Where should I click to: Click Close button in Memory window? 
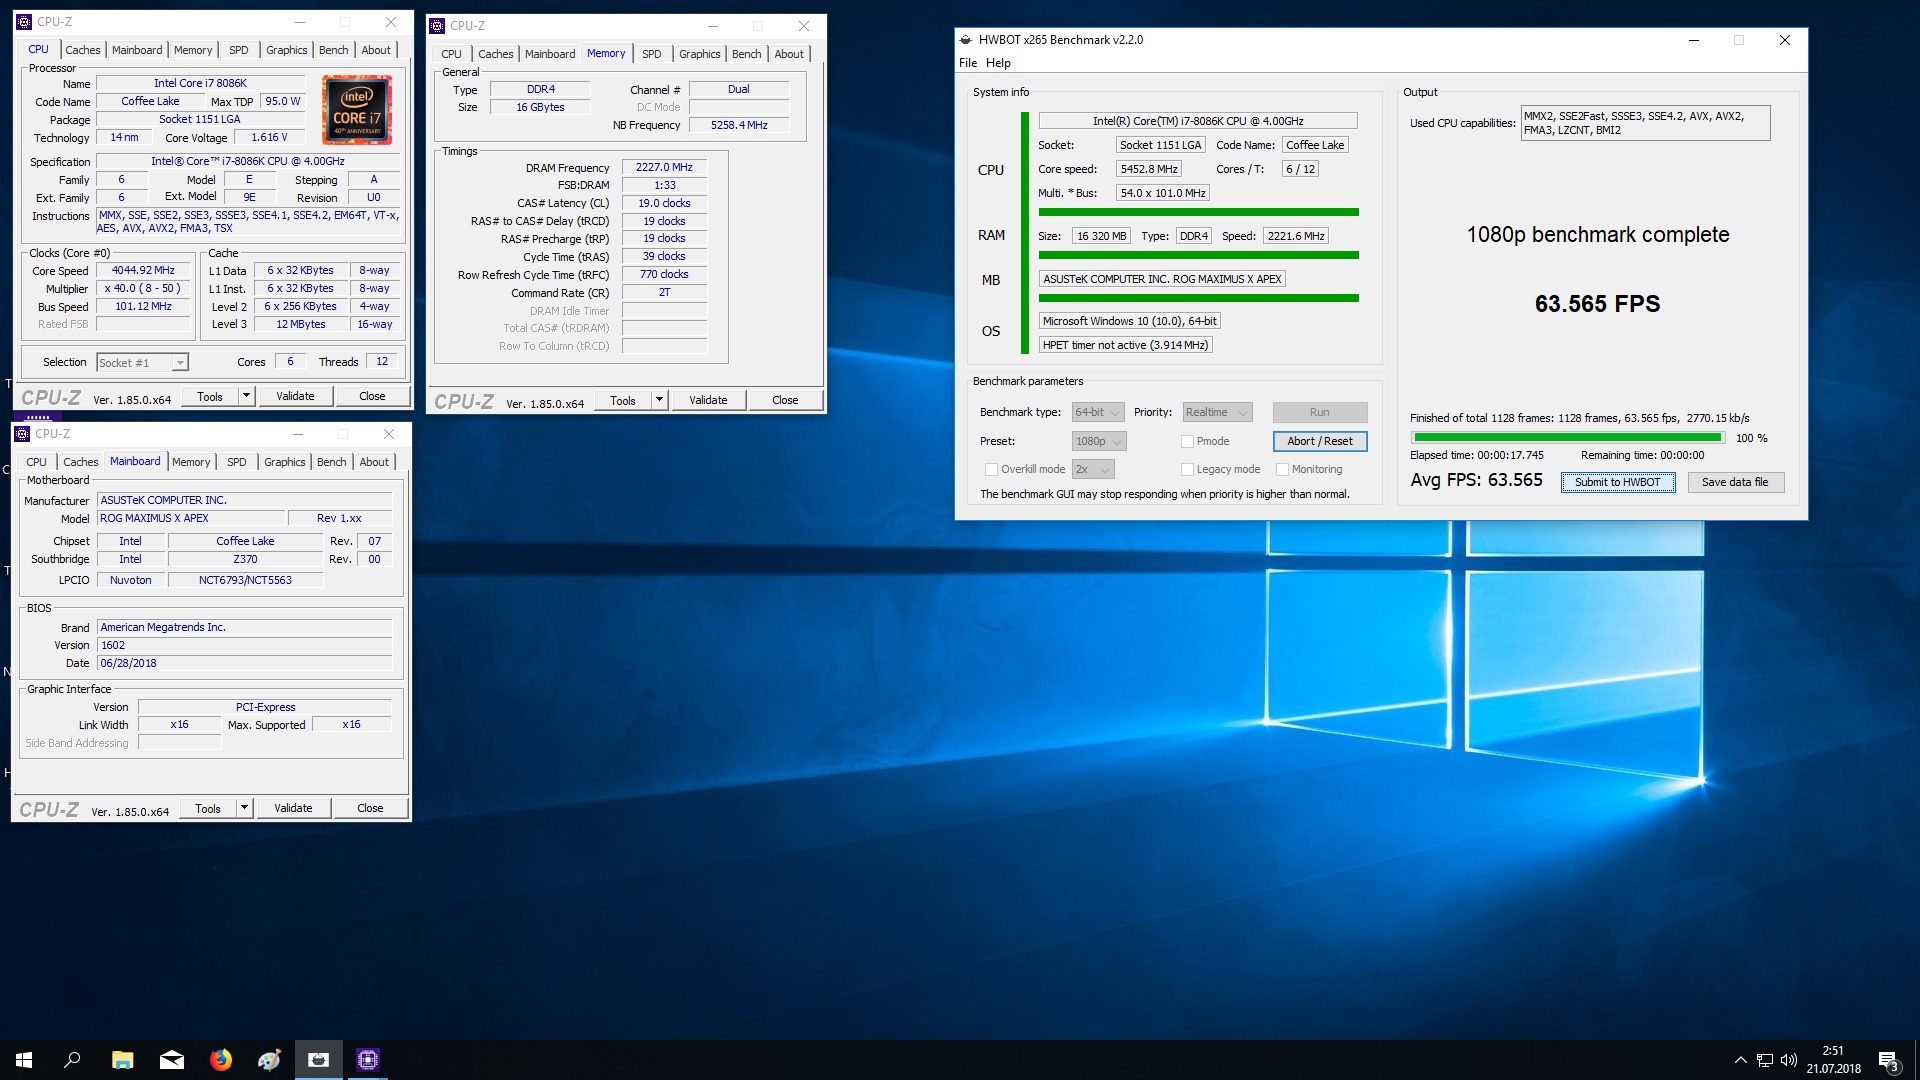click(x=785, y=400)
